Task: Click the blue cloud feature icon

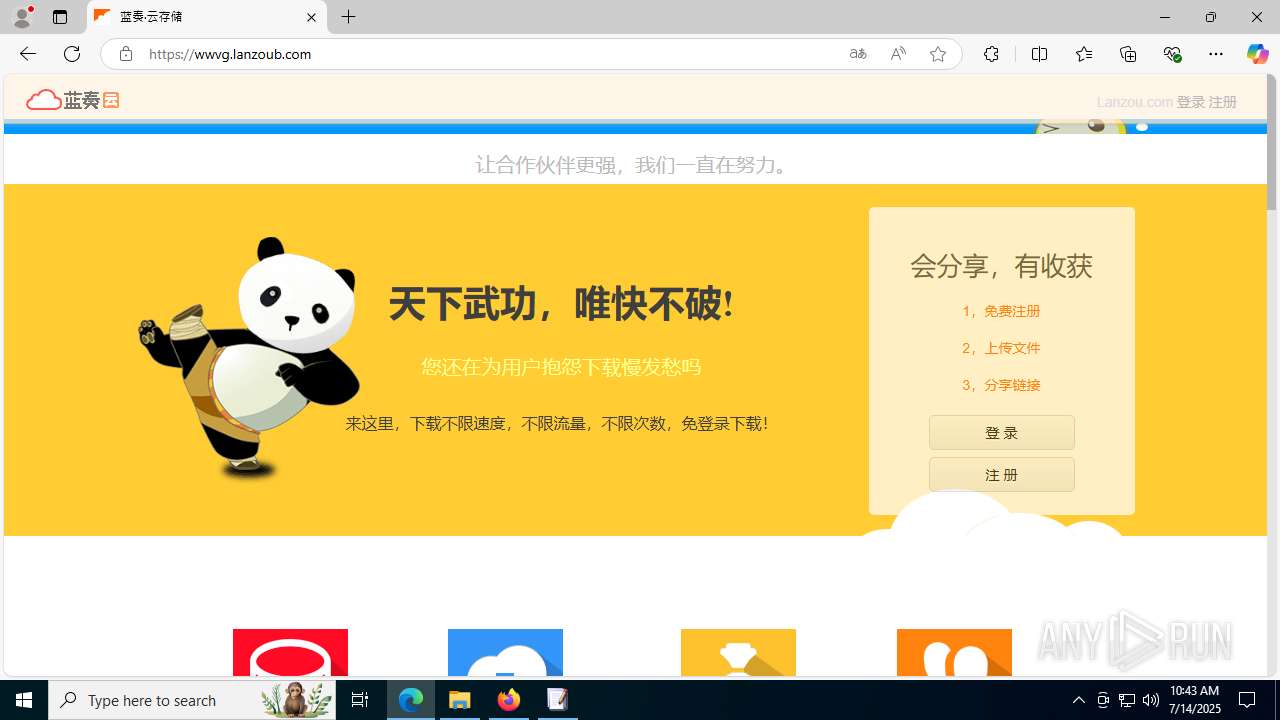Action: (505, 652)
